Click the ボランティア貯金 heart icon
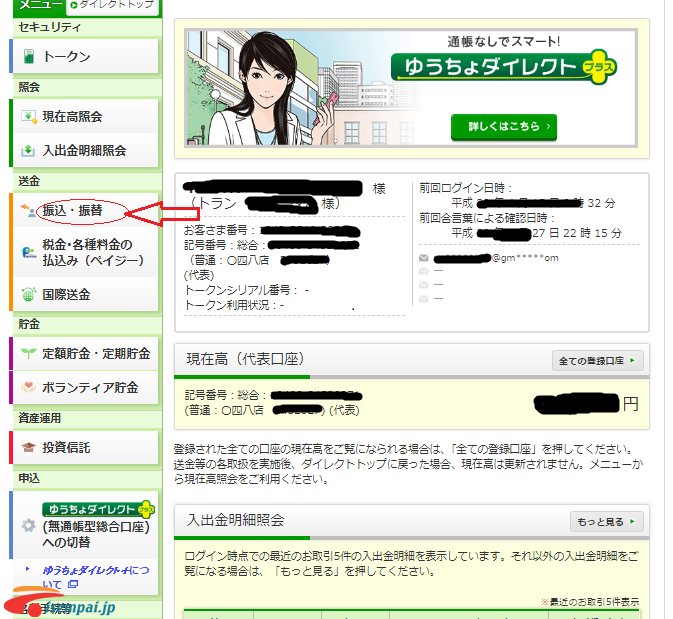This screenshot has height=619, width=673. tap(28, 387)
